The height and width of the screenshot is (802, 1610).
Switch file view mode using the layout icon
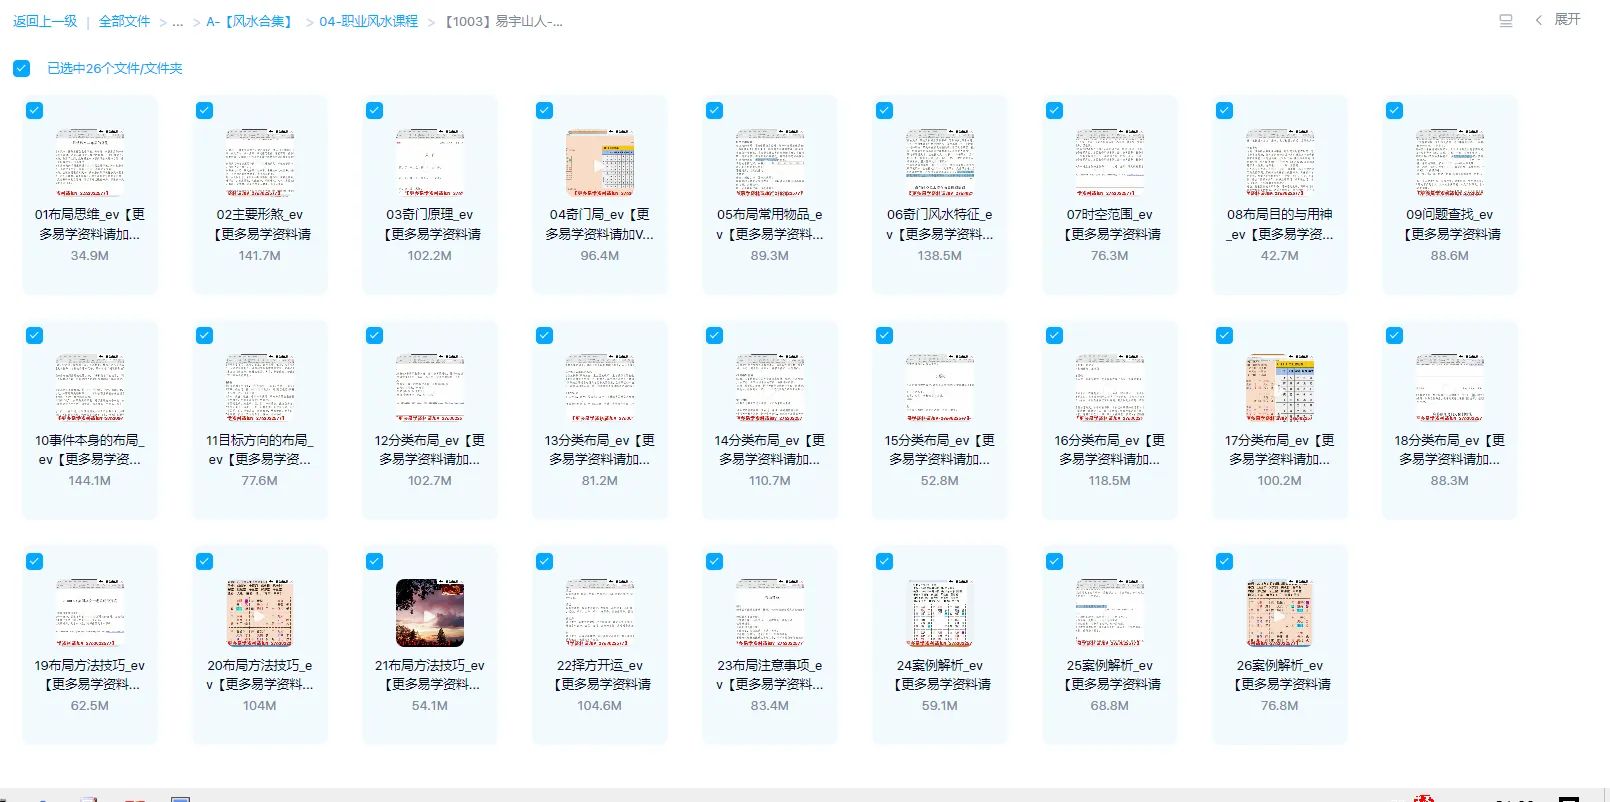(1505, 21)
